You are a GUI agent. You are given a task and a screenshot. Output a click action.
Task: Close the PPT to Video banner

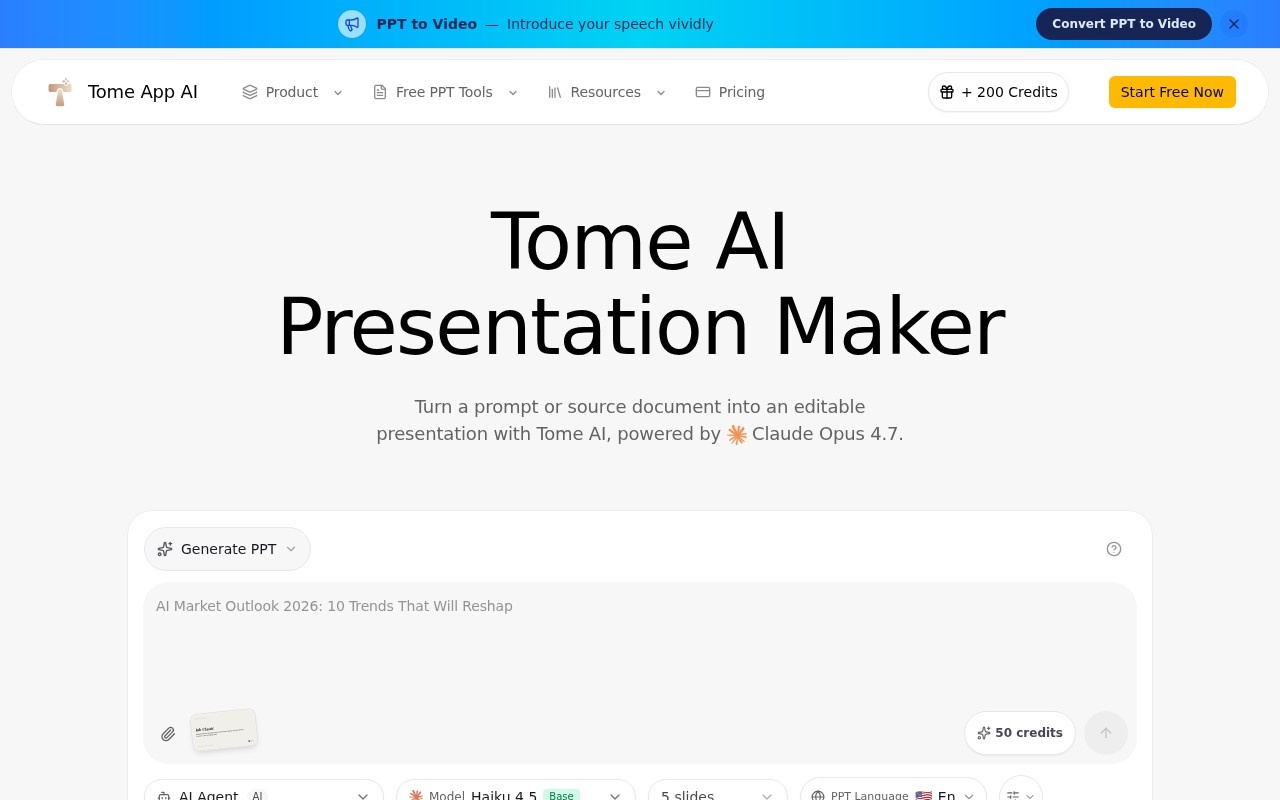1234,24
